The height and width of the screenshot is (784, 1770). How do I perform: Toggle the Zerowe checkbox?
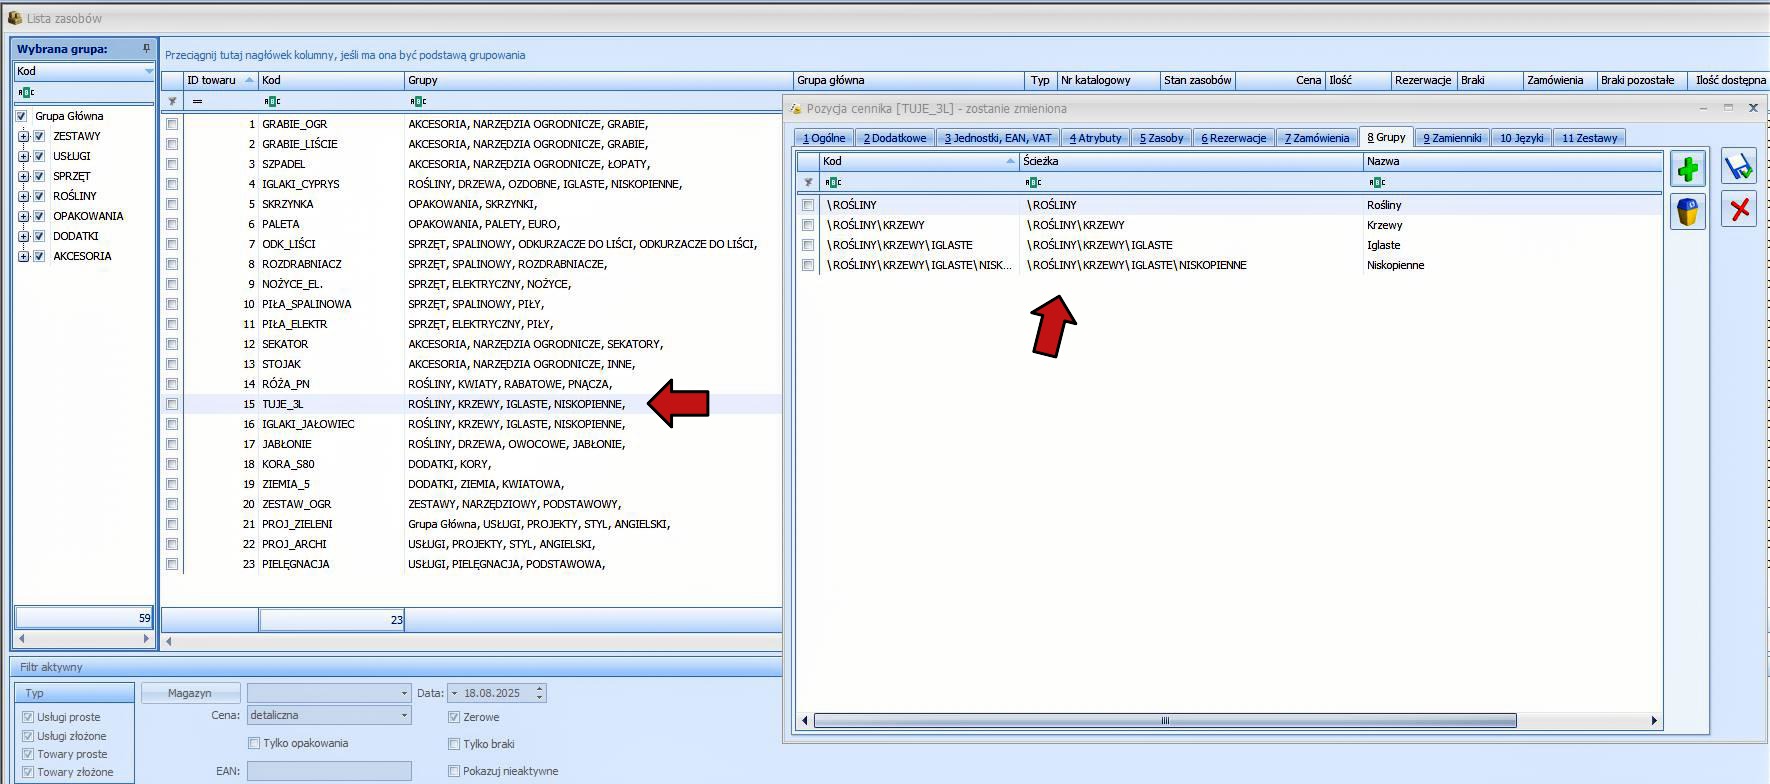454,717
